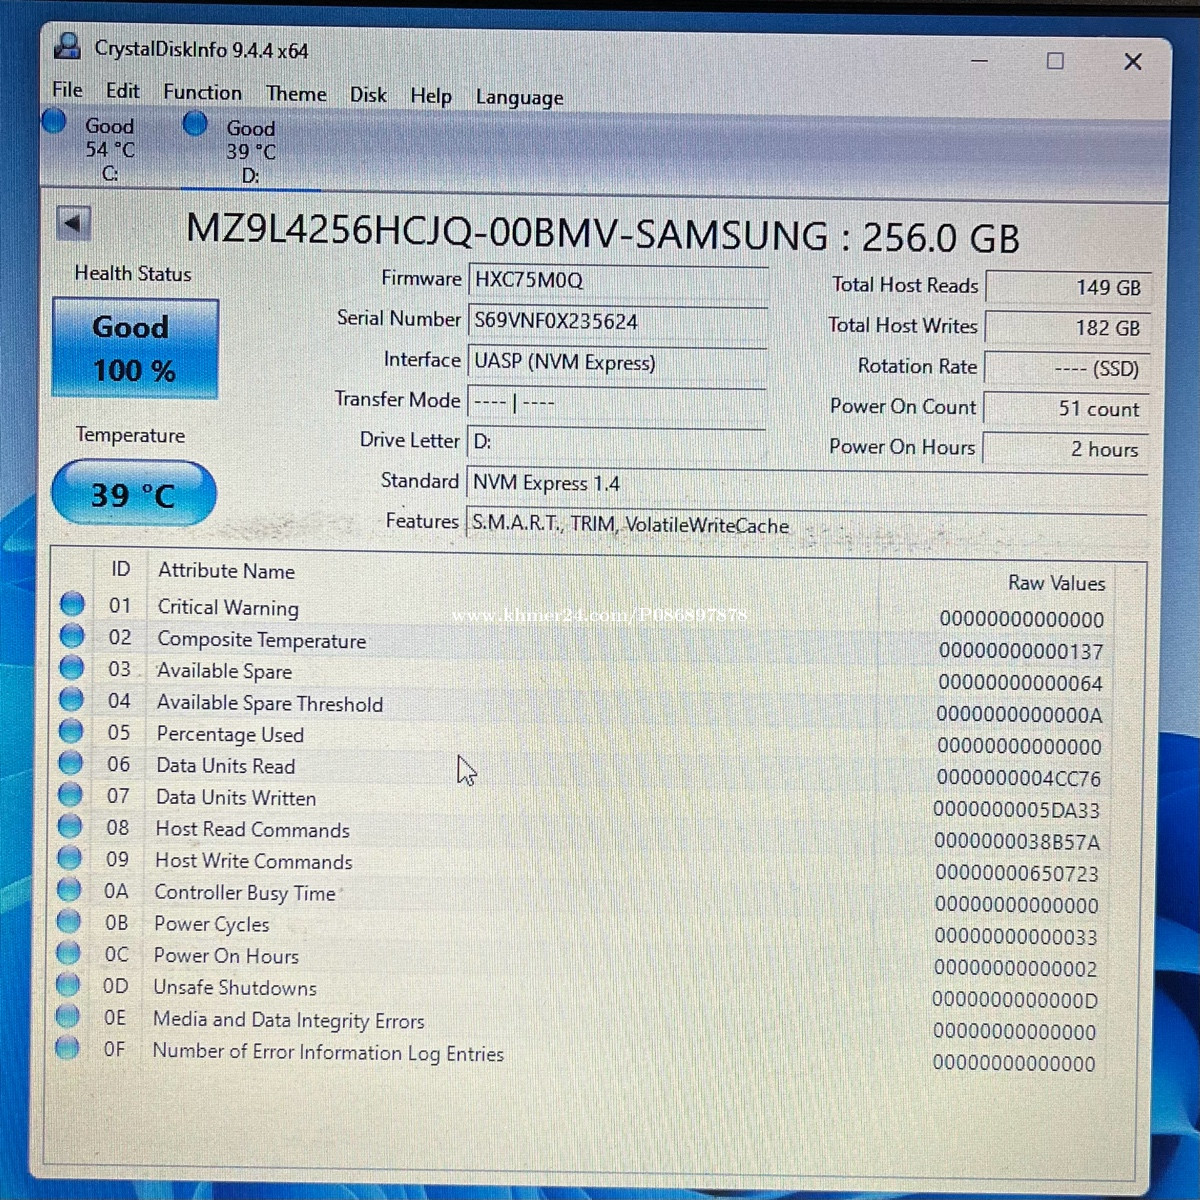Screen dimensions: 1200x1200
Task: Click the Serial Number field
Action: pyautogui.click(x=616, y=320)
